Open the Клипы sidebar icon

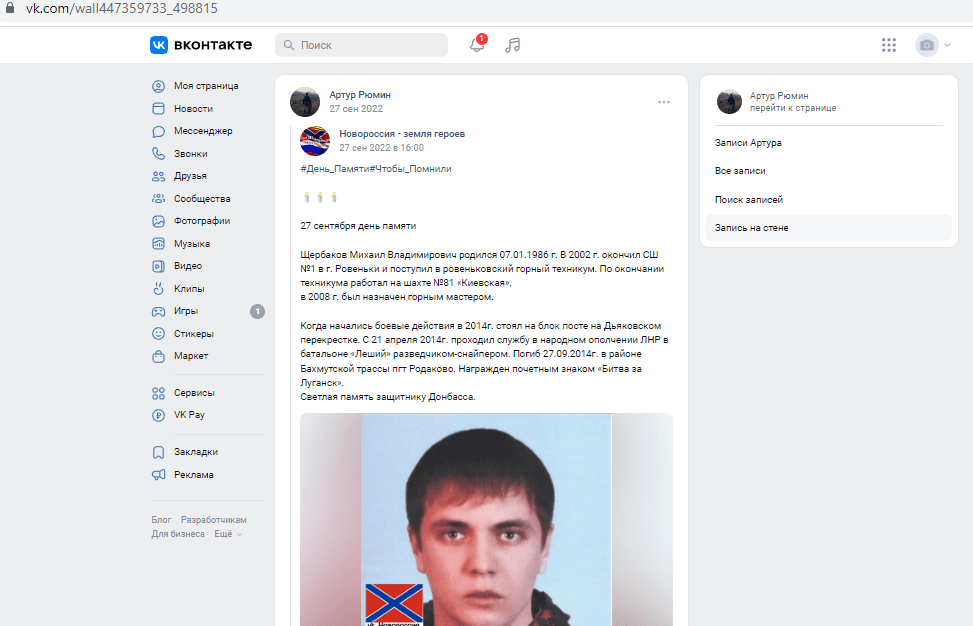[x=158, y=288]
